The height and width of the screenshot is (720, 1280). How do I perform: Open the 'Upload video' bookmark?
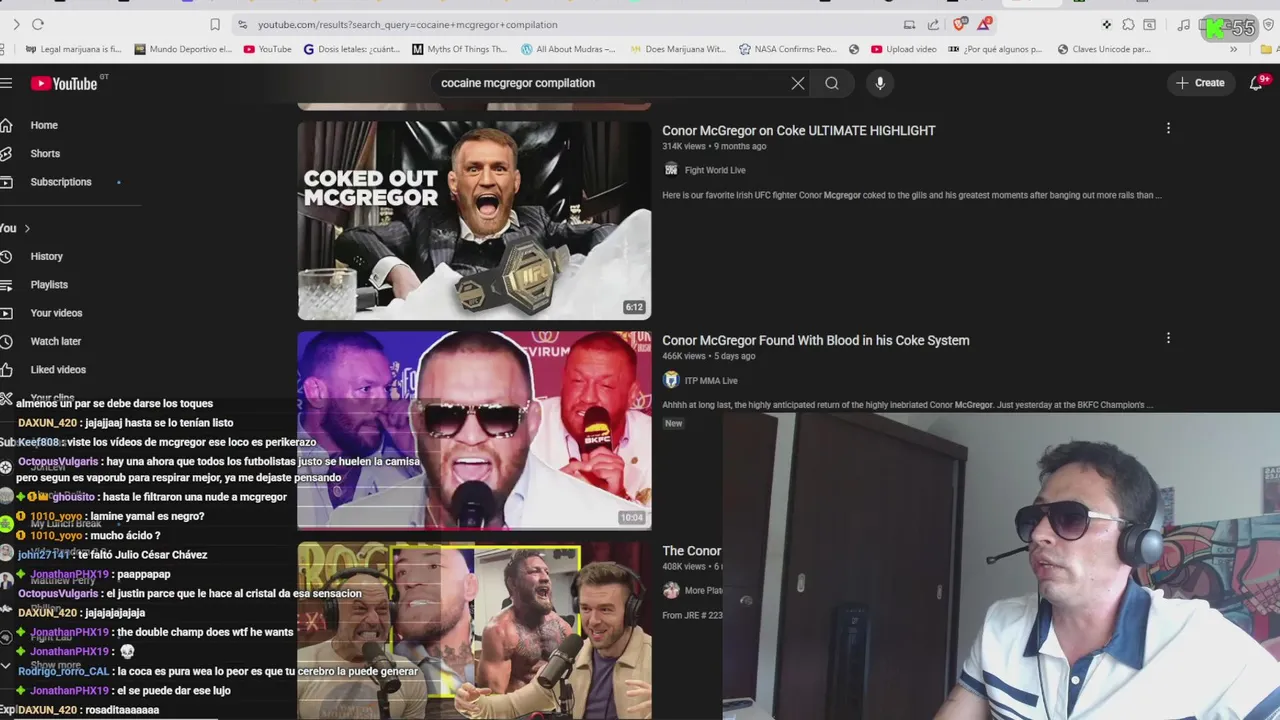pos(904,49)
